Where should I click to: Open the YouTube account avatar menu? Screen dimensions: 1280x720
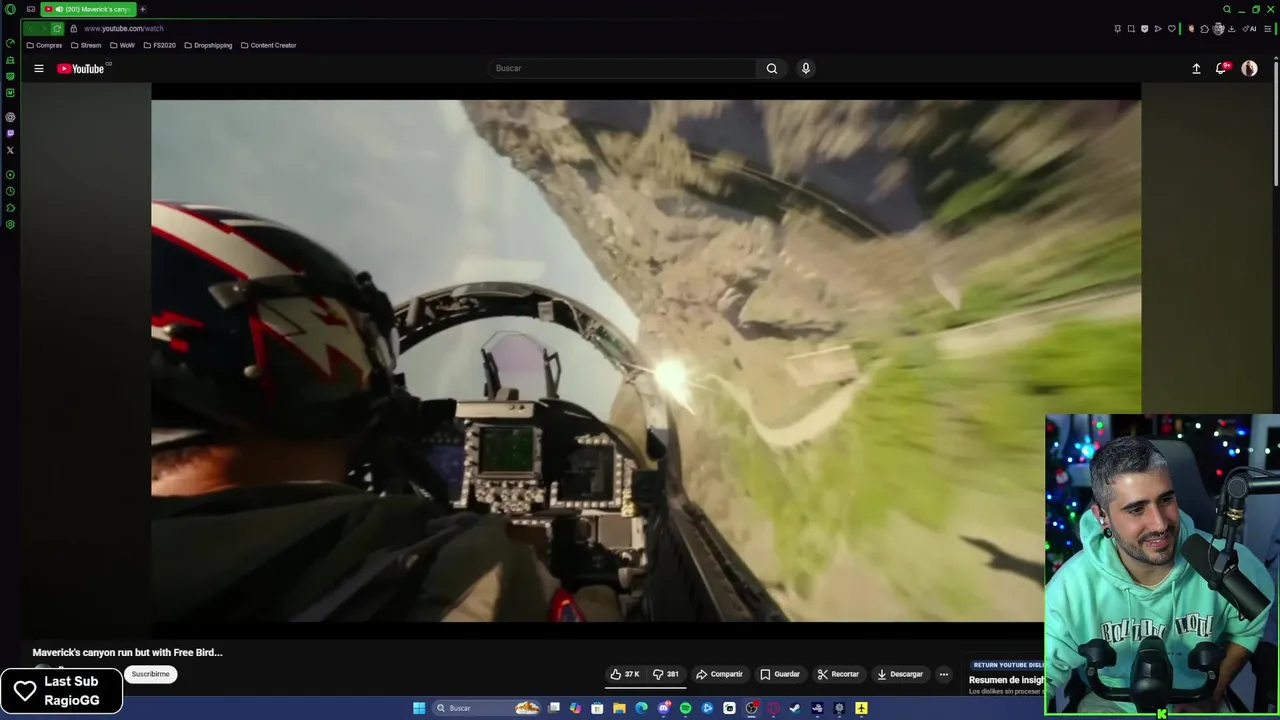pyautogui.click(x=1249, y=68)
